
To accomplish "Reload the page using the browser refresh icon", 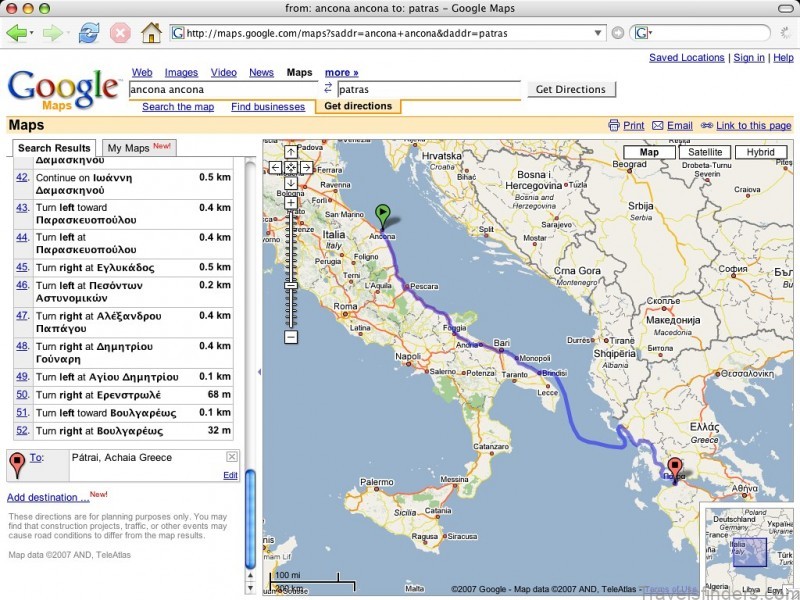I will point(88,33).
